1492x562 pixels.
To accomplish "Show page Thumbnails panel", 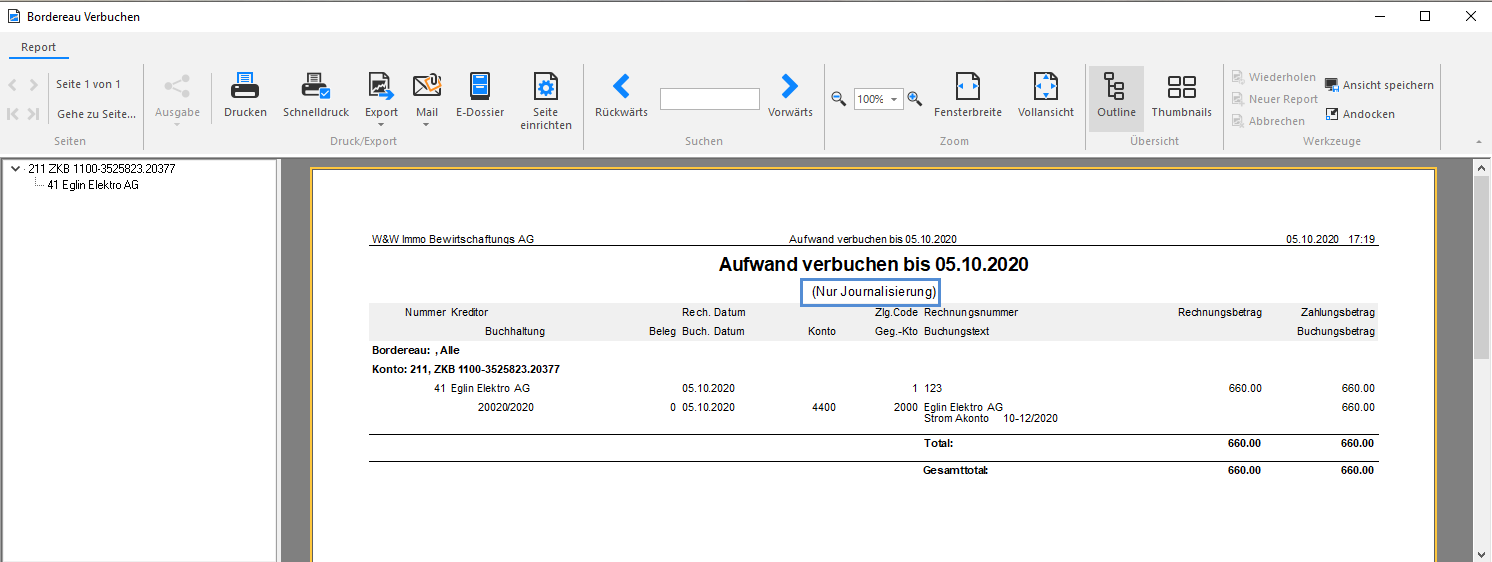I will point(1181,97).
